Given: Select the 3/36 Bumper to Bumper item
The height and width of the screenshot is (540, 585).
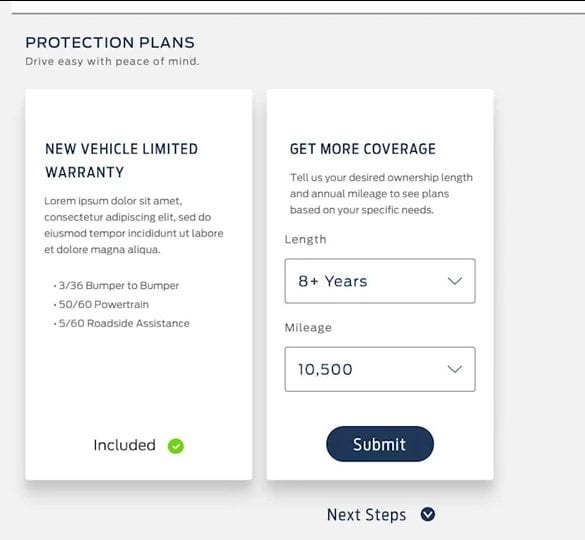Looking at the screenshot, I should (116, 285).
